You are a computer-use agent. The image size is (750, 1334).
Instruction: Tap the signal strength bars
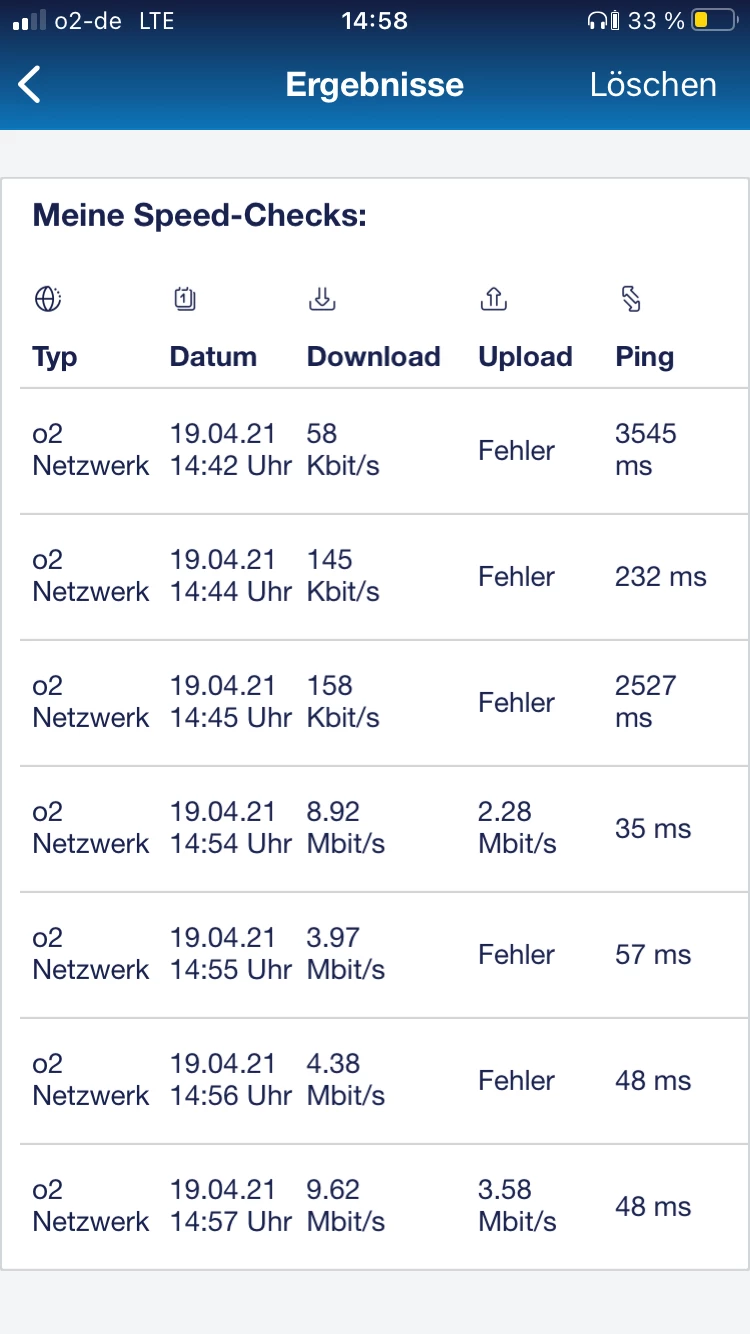29,20
